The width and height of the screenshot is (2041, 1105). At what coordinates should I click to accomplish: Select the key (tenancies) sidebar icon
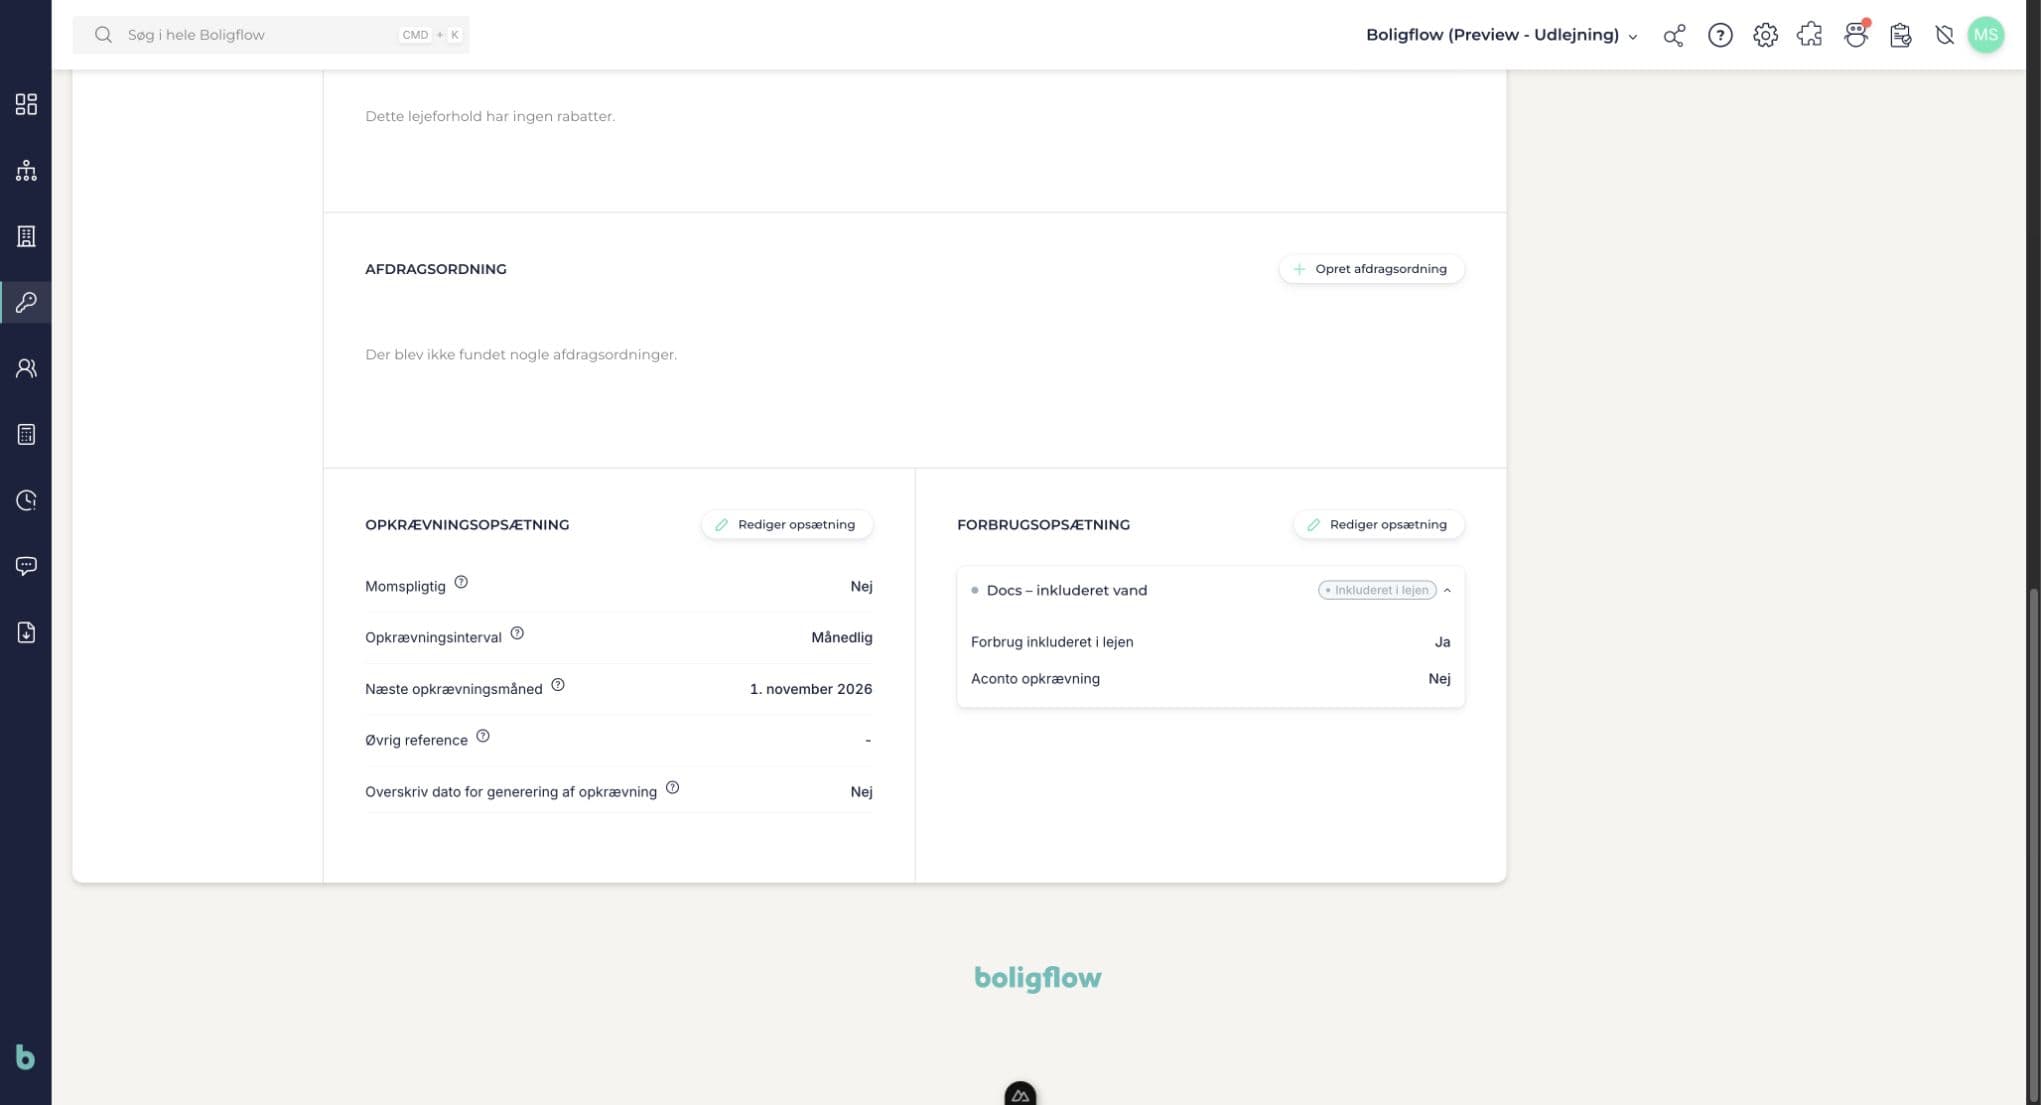tap(26, 302)
